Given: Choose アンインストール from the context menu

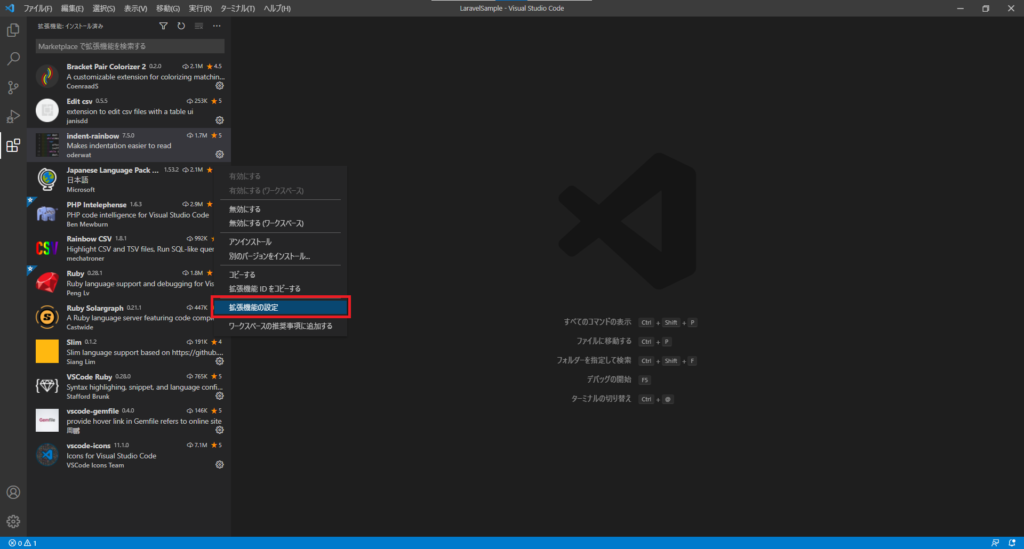Looking at the screenshot, I should click(251, 242).
